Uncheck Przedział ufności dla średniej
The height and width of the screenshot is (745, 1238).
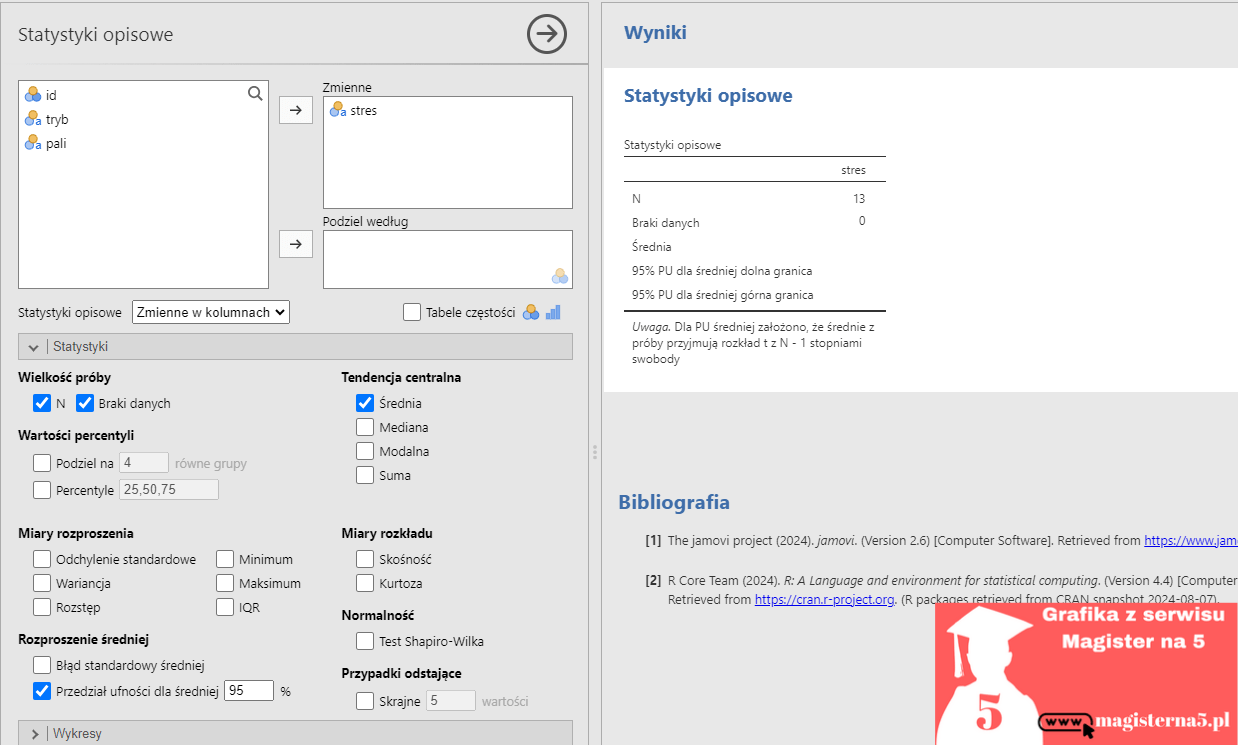pyautogui.click(x=42, y=690)
